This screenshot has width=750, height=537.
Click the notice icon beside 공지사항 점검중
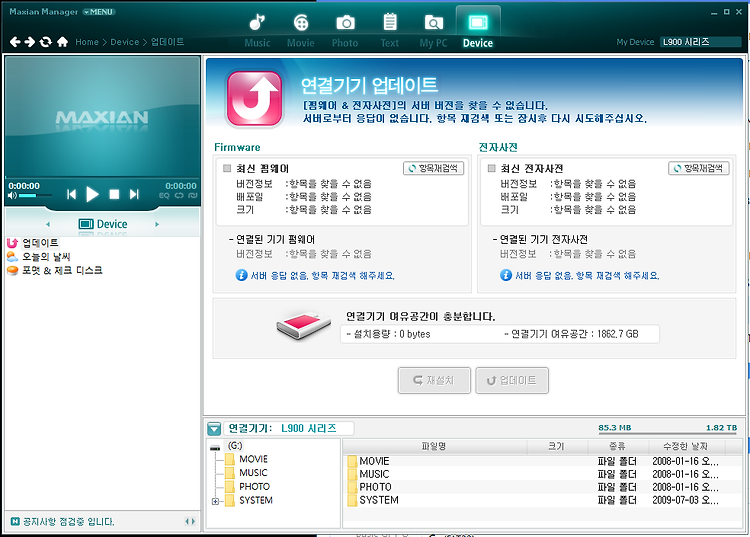(15, 521)
